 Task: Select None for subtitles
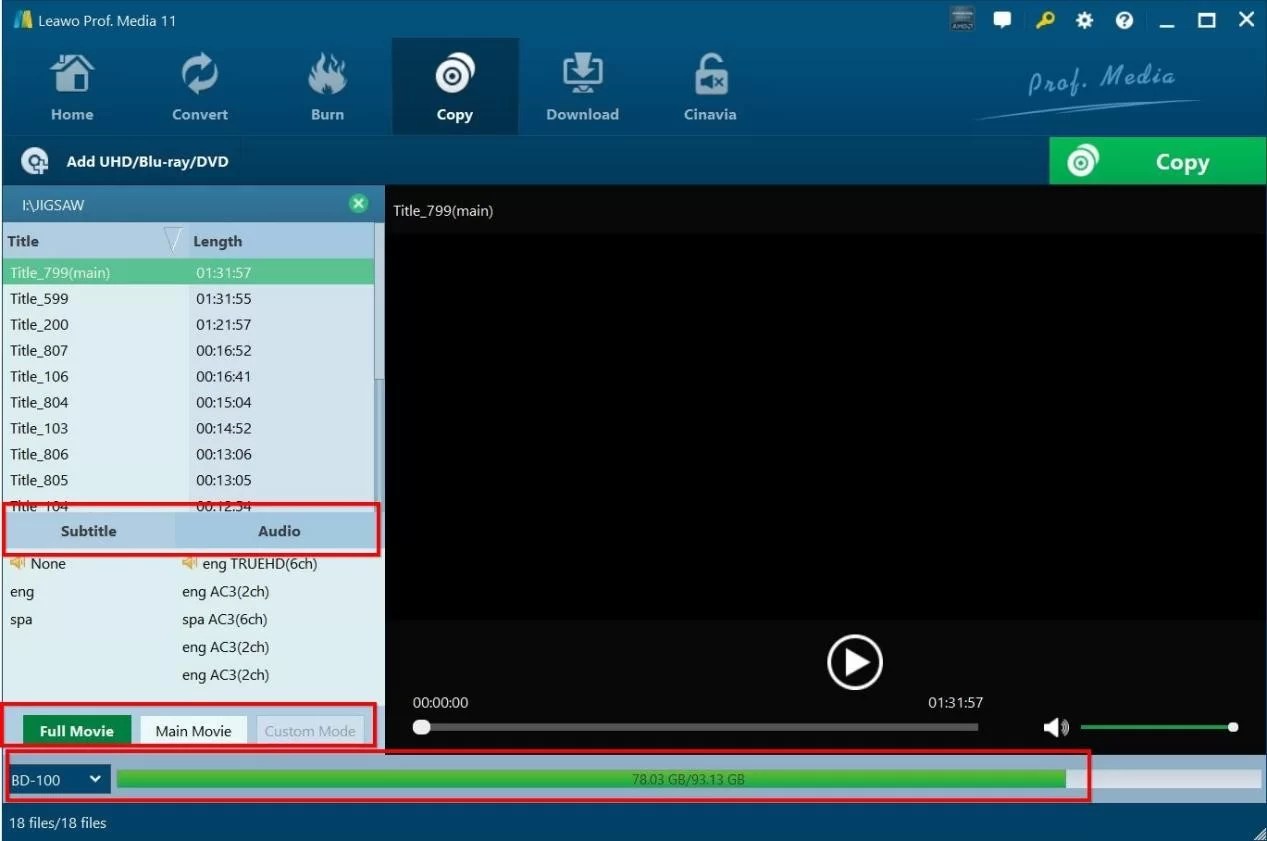[x=45, y=563]
